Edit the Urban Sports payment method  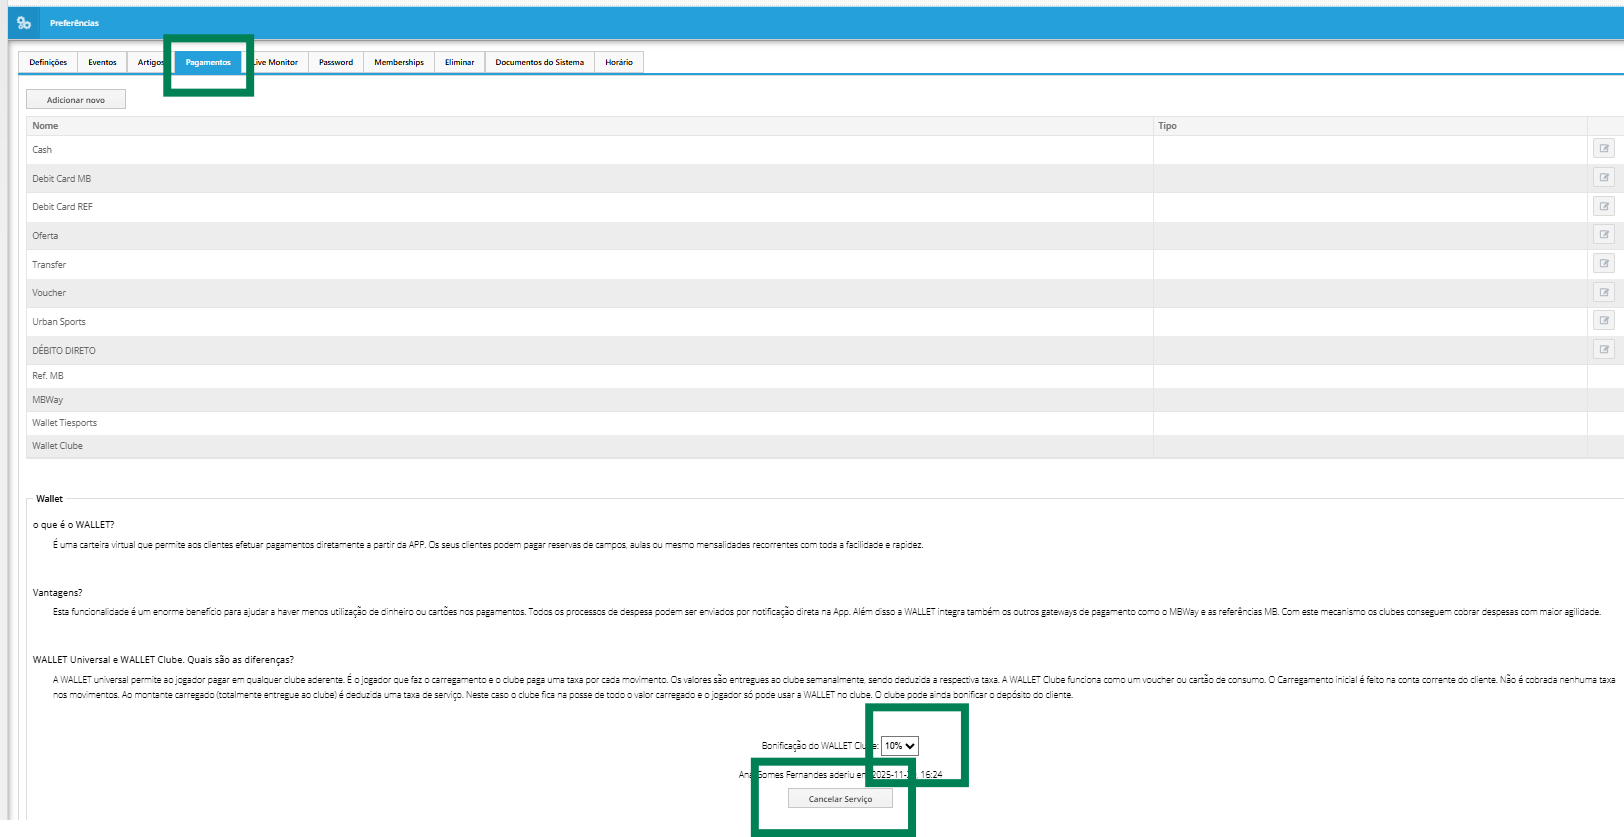(x=1603, y=321)
